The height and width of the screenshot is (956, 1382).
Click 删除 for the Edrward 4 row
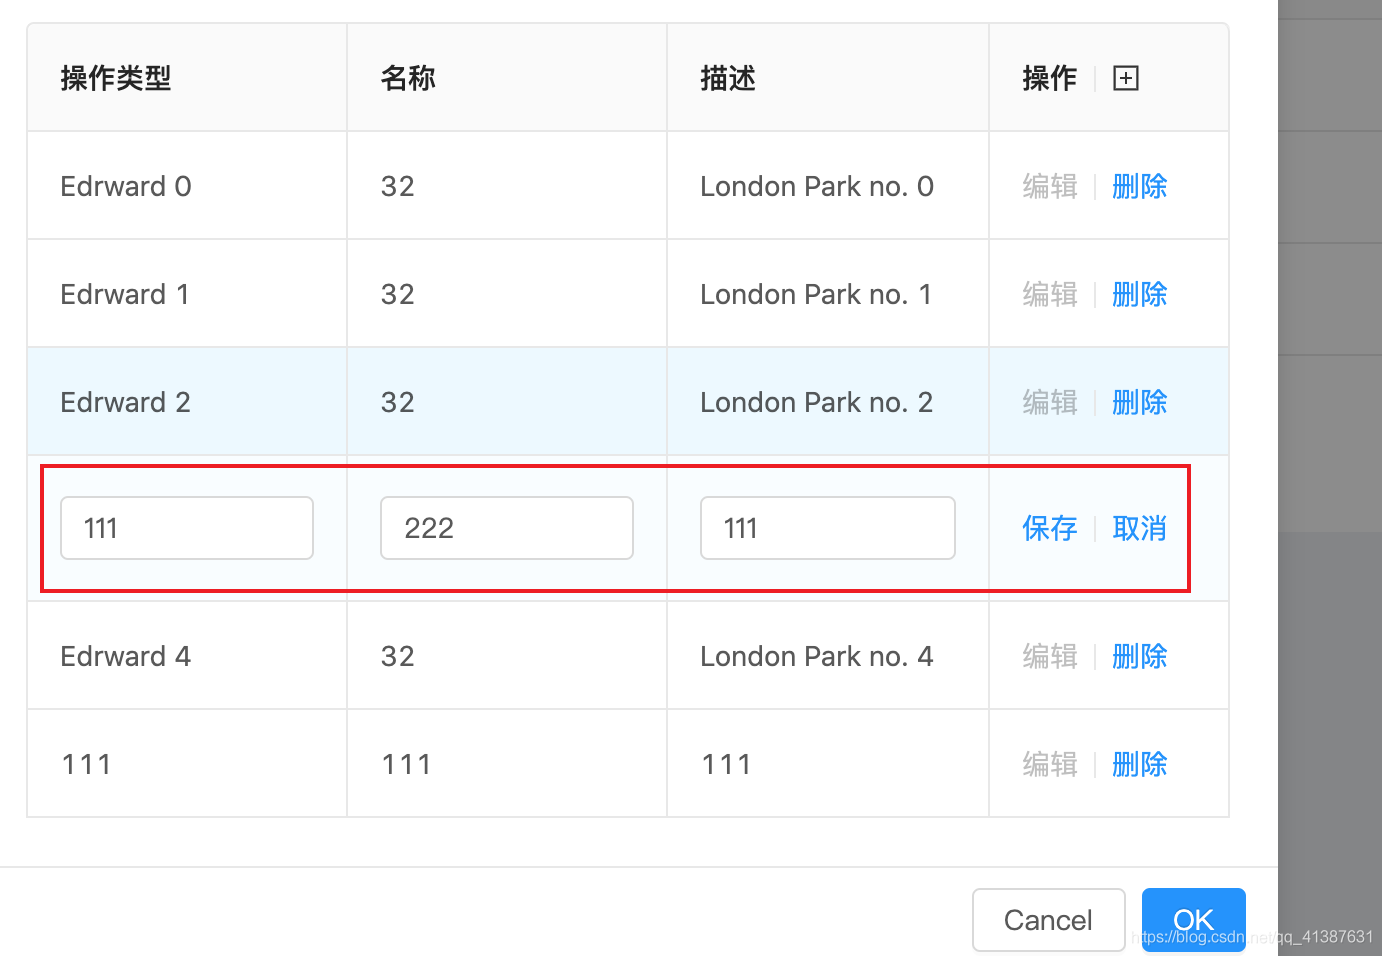click(1140, 656)
